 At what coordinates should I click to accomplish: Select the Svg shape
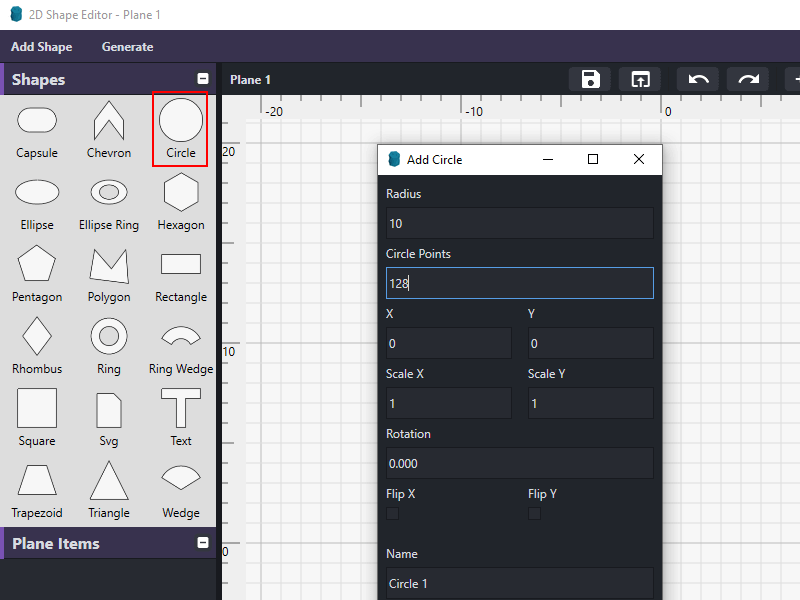tap(109, 419)
